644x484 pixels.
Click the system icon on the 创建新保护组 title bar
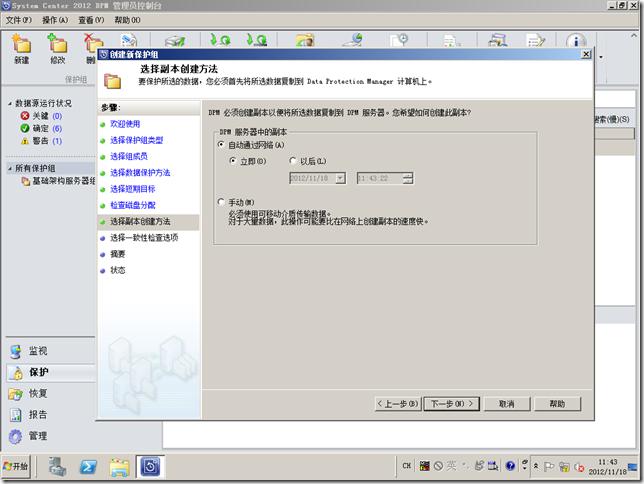[104, 54]
